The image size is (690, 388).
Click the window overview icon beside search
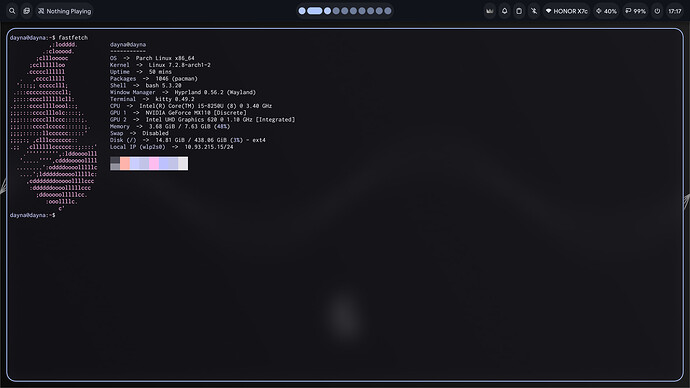click(x=26, y=11)
